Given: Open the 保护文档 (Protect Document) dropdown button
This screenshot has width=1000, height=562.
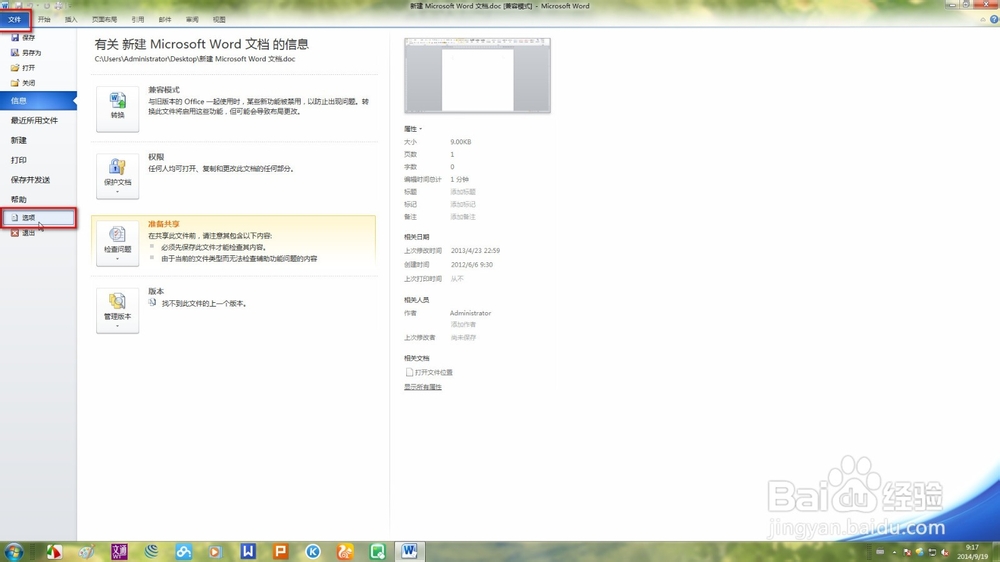Looking at the screenshot, I should point(117,176).
